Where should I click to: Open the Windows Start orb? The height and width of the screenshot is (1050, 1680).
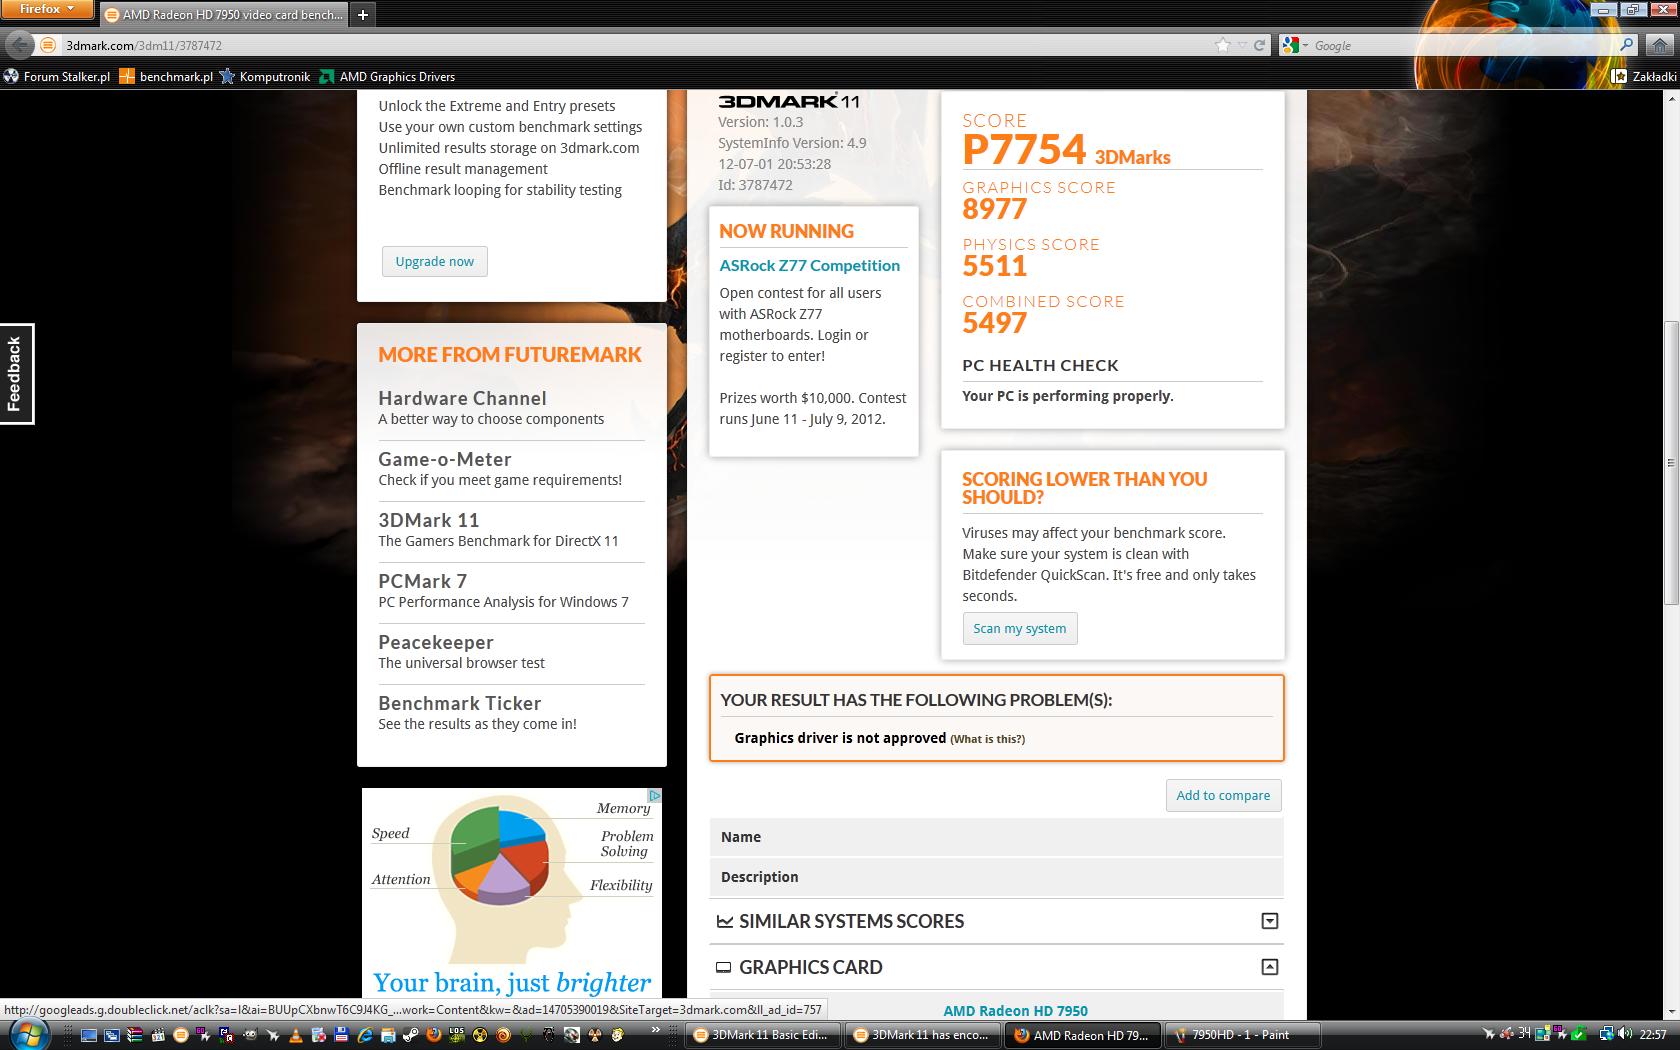(x=29, y=1035)
